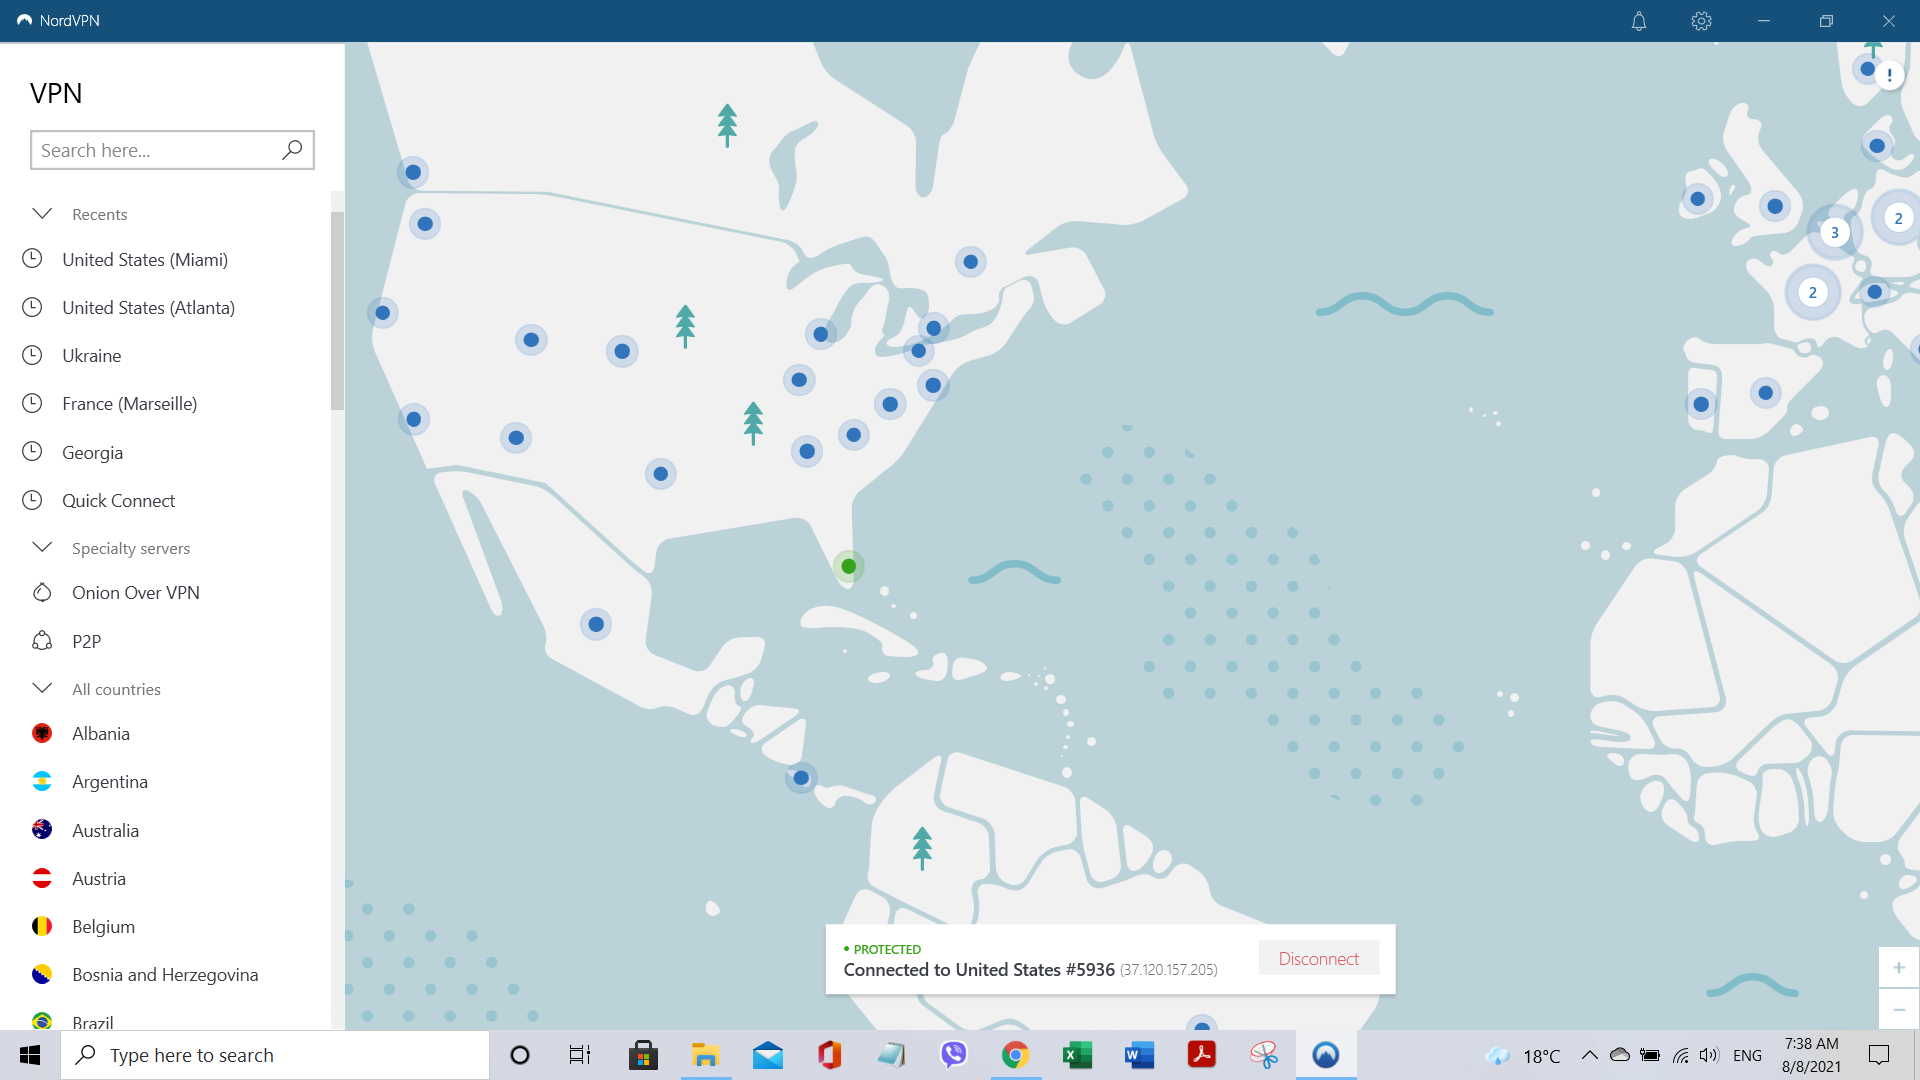The image size is (1920, 1080).
Task: Collapse the Recents section
Action: (x=42, y=214)
